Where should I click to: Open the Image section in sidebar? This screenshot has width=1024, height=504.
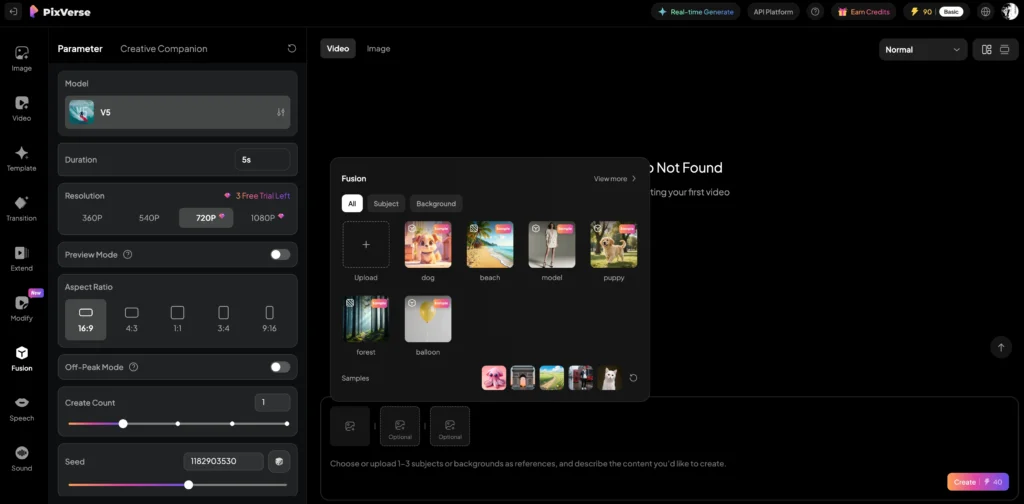(22, 58)
